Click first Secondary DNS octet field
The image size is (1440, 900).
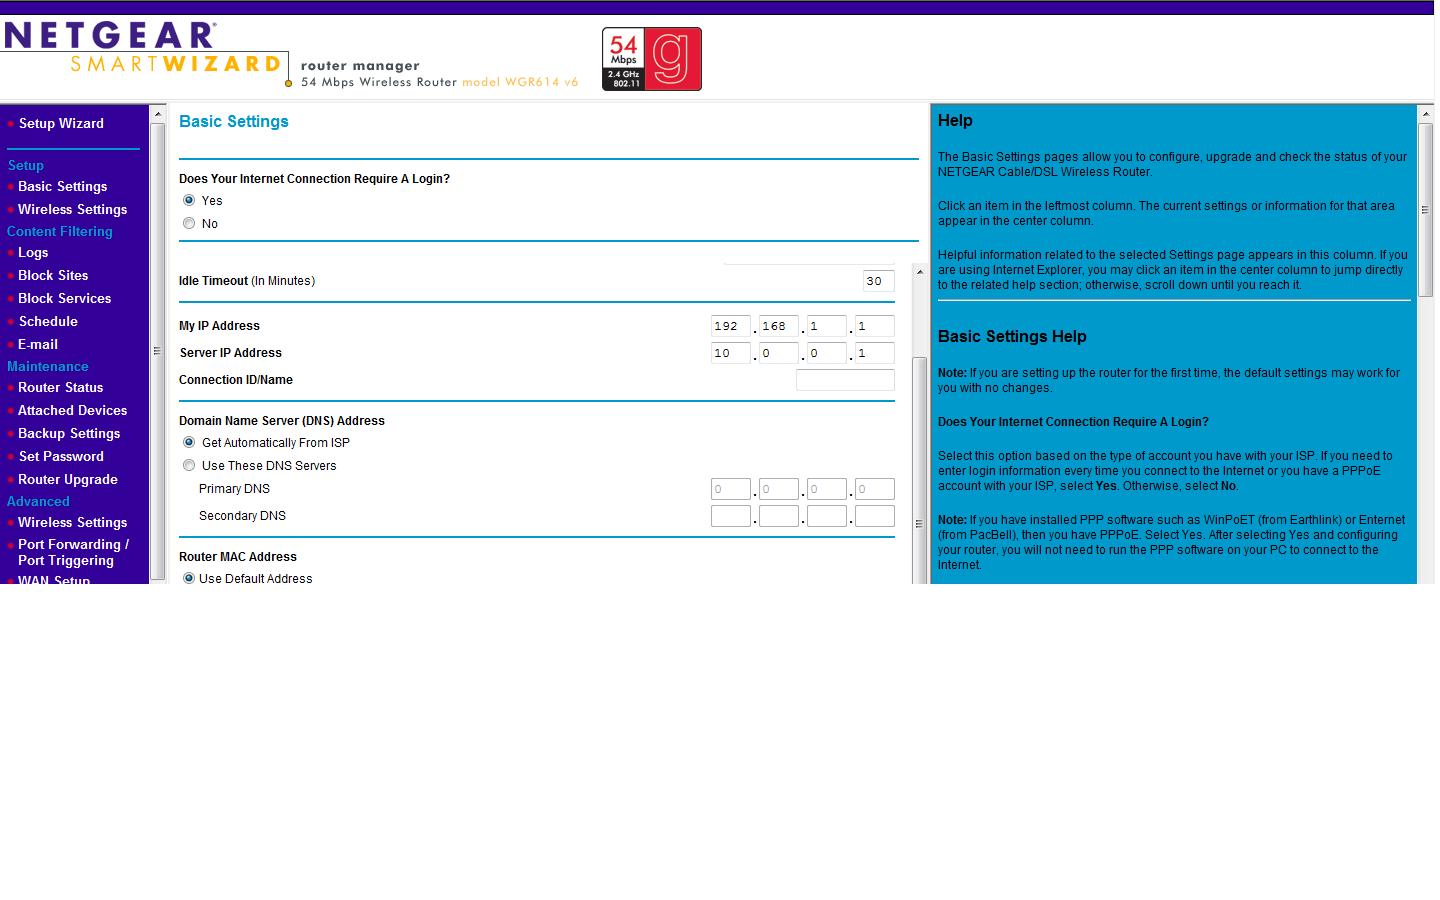click(731, 516)
